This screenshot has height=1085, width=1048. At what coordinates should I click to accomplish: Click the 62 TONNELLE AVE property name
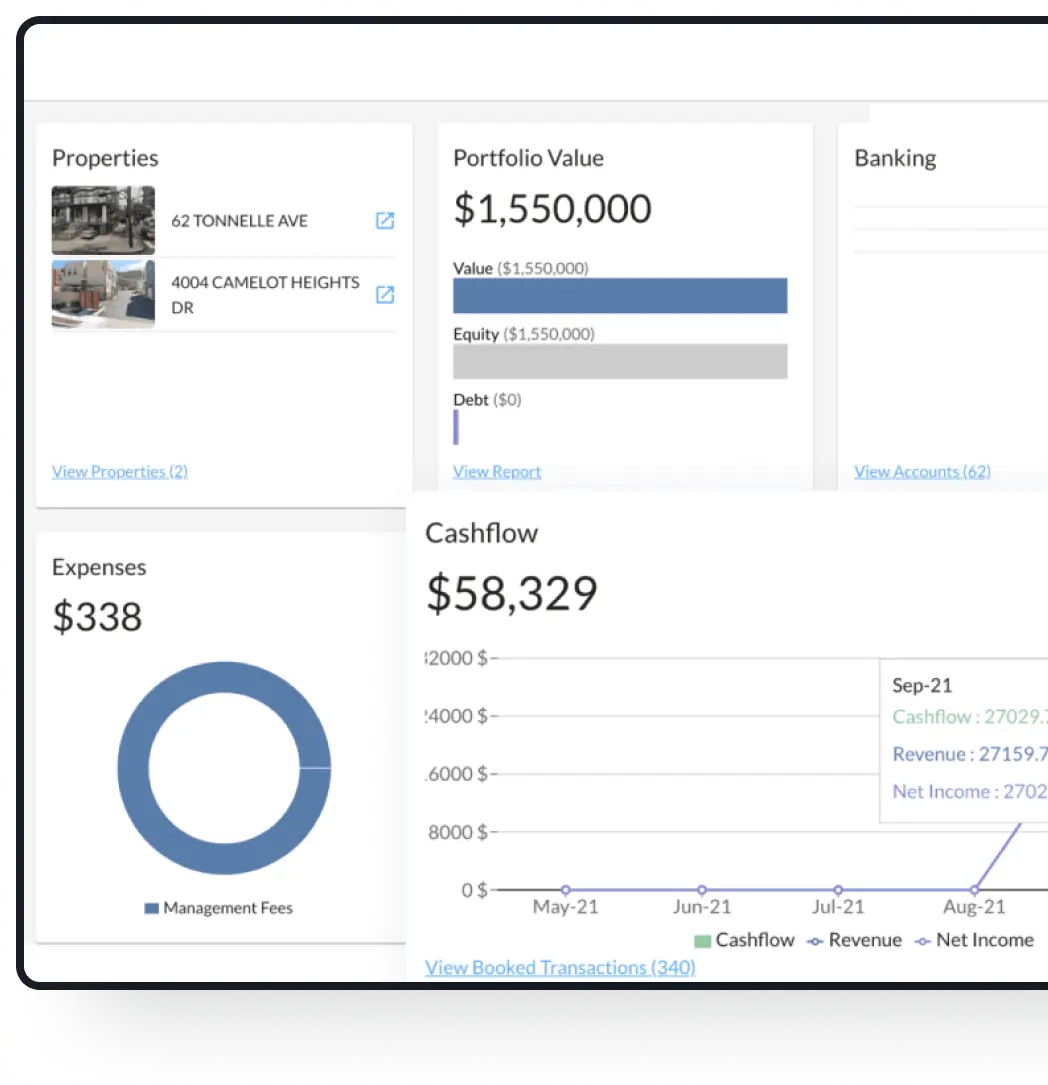tap(239, 221)
